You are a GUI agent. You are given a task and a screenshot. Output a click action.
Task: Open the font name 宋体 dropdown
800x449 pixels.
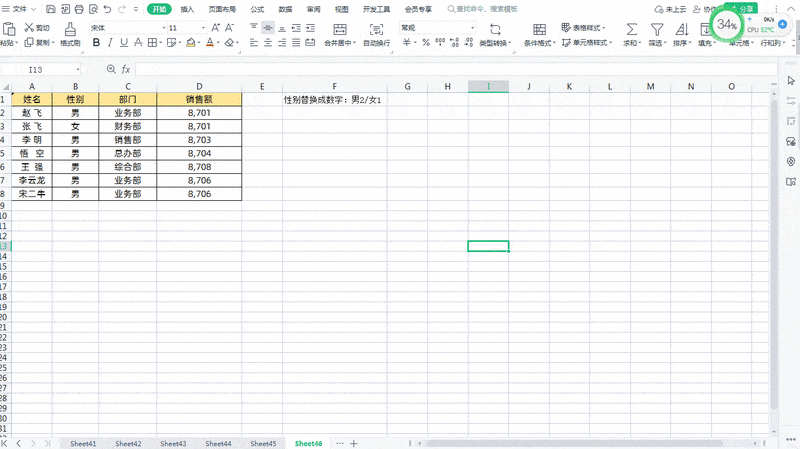[x=164, y=28]
